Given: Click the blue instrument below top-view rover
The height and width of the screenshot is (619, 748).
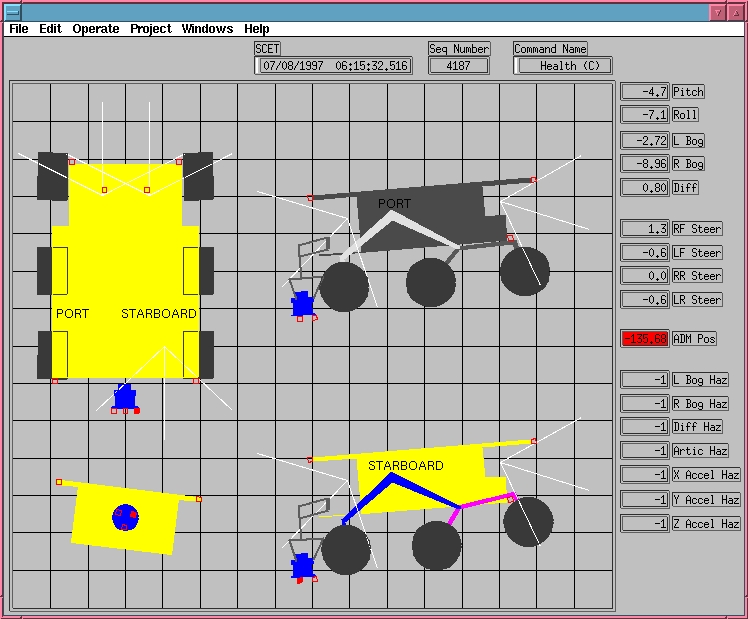Looking at the screenshot, I should (125, 398).
